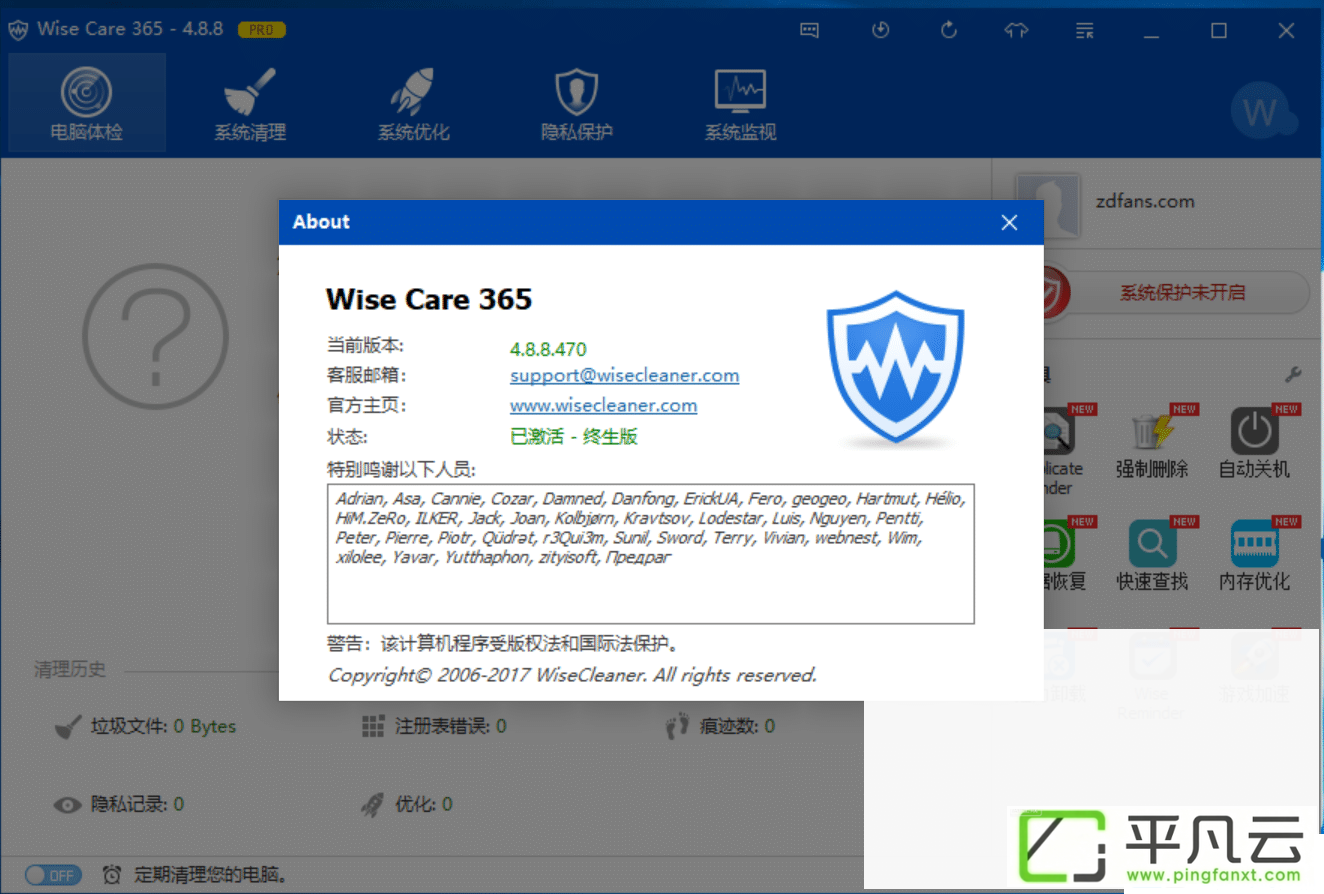Click the zdfans.com account name
1324x894 pixels.
(x=1144, y=201)
